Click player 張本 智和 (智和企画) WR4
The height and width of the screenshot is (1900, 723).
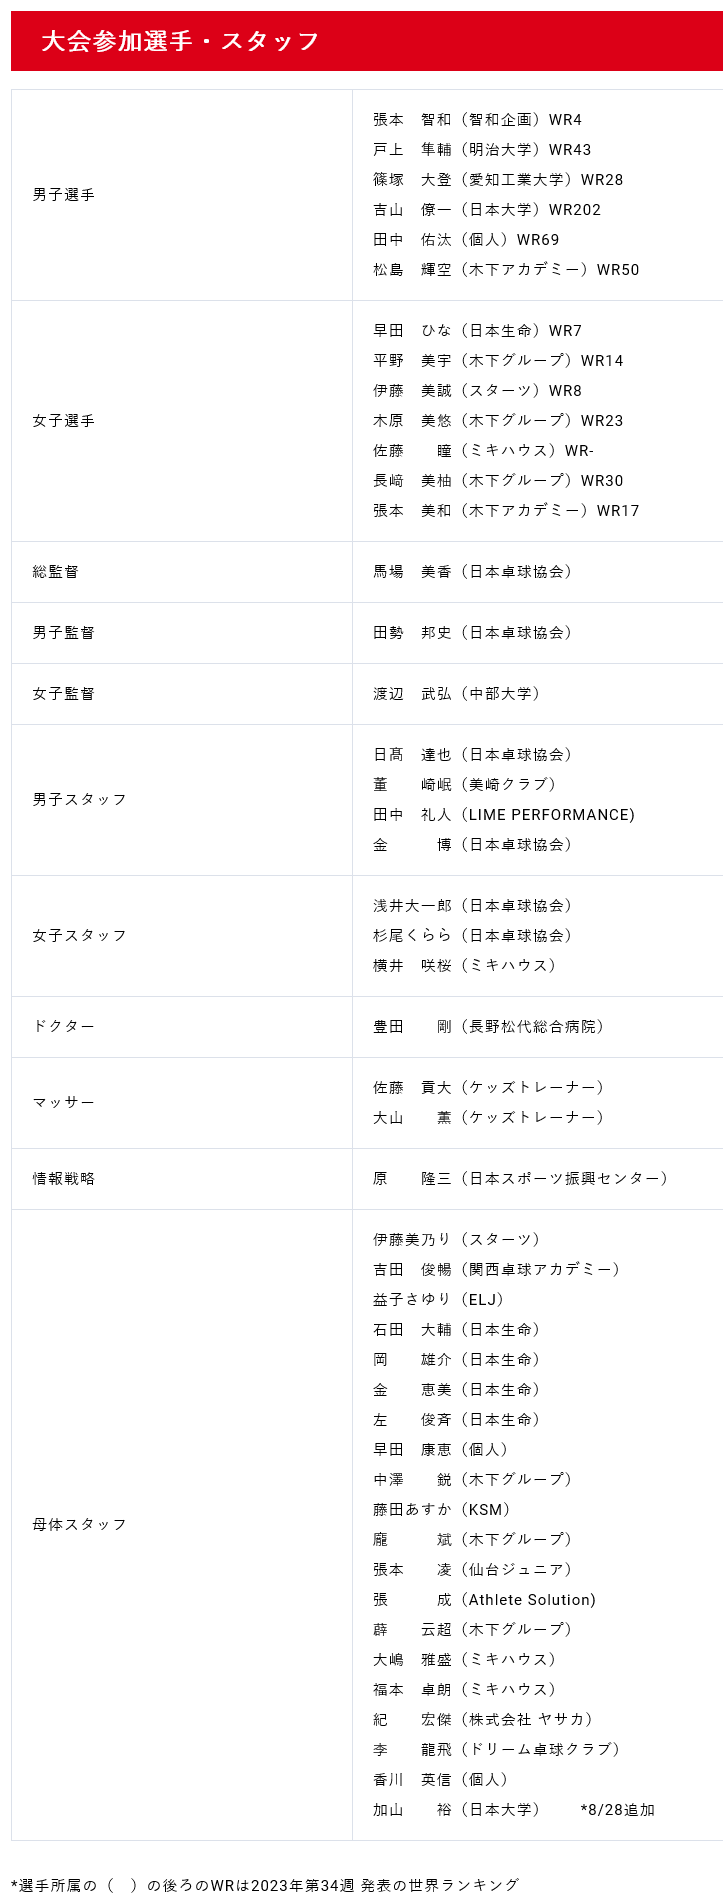point(477,120)
